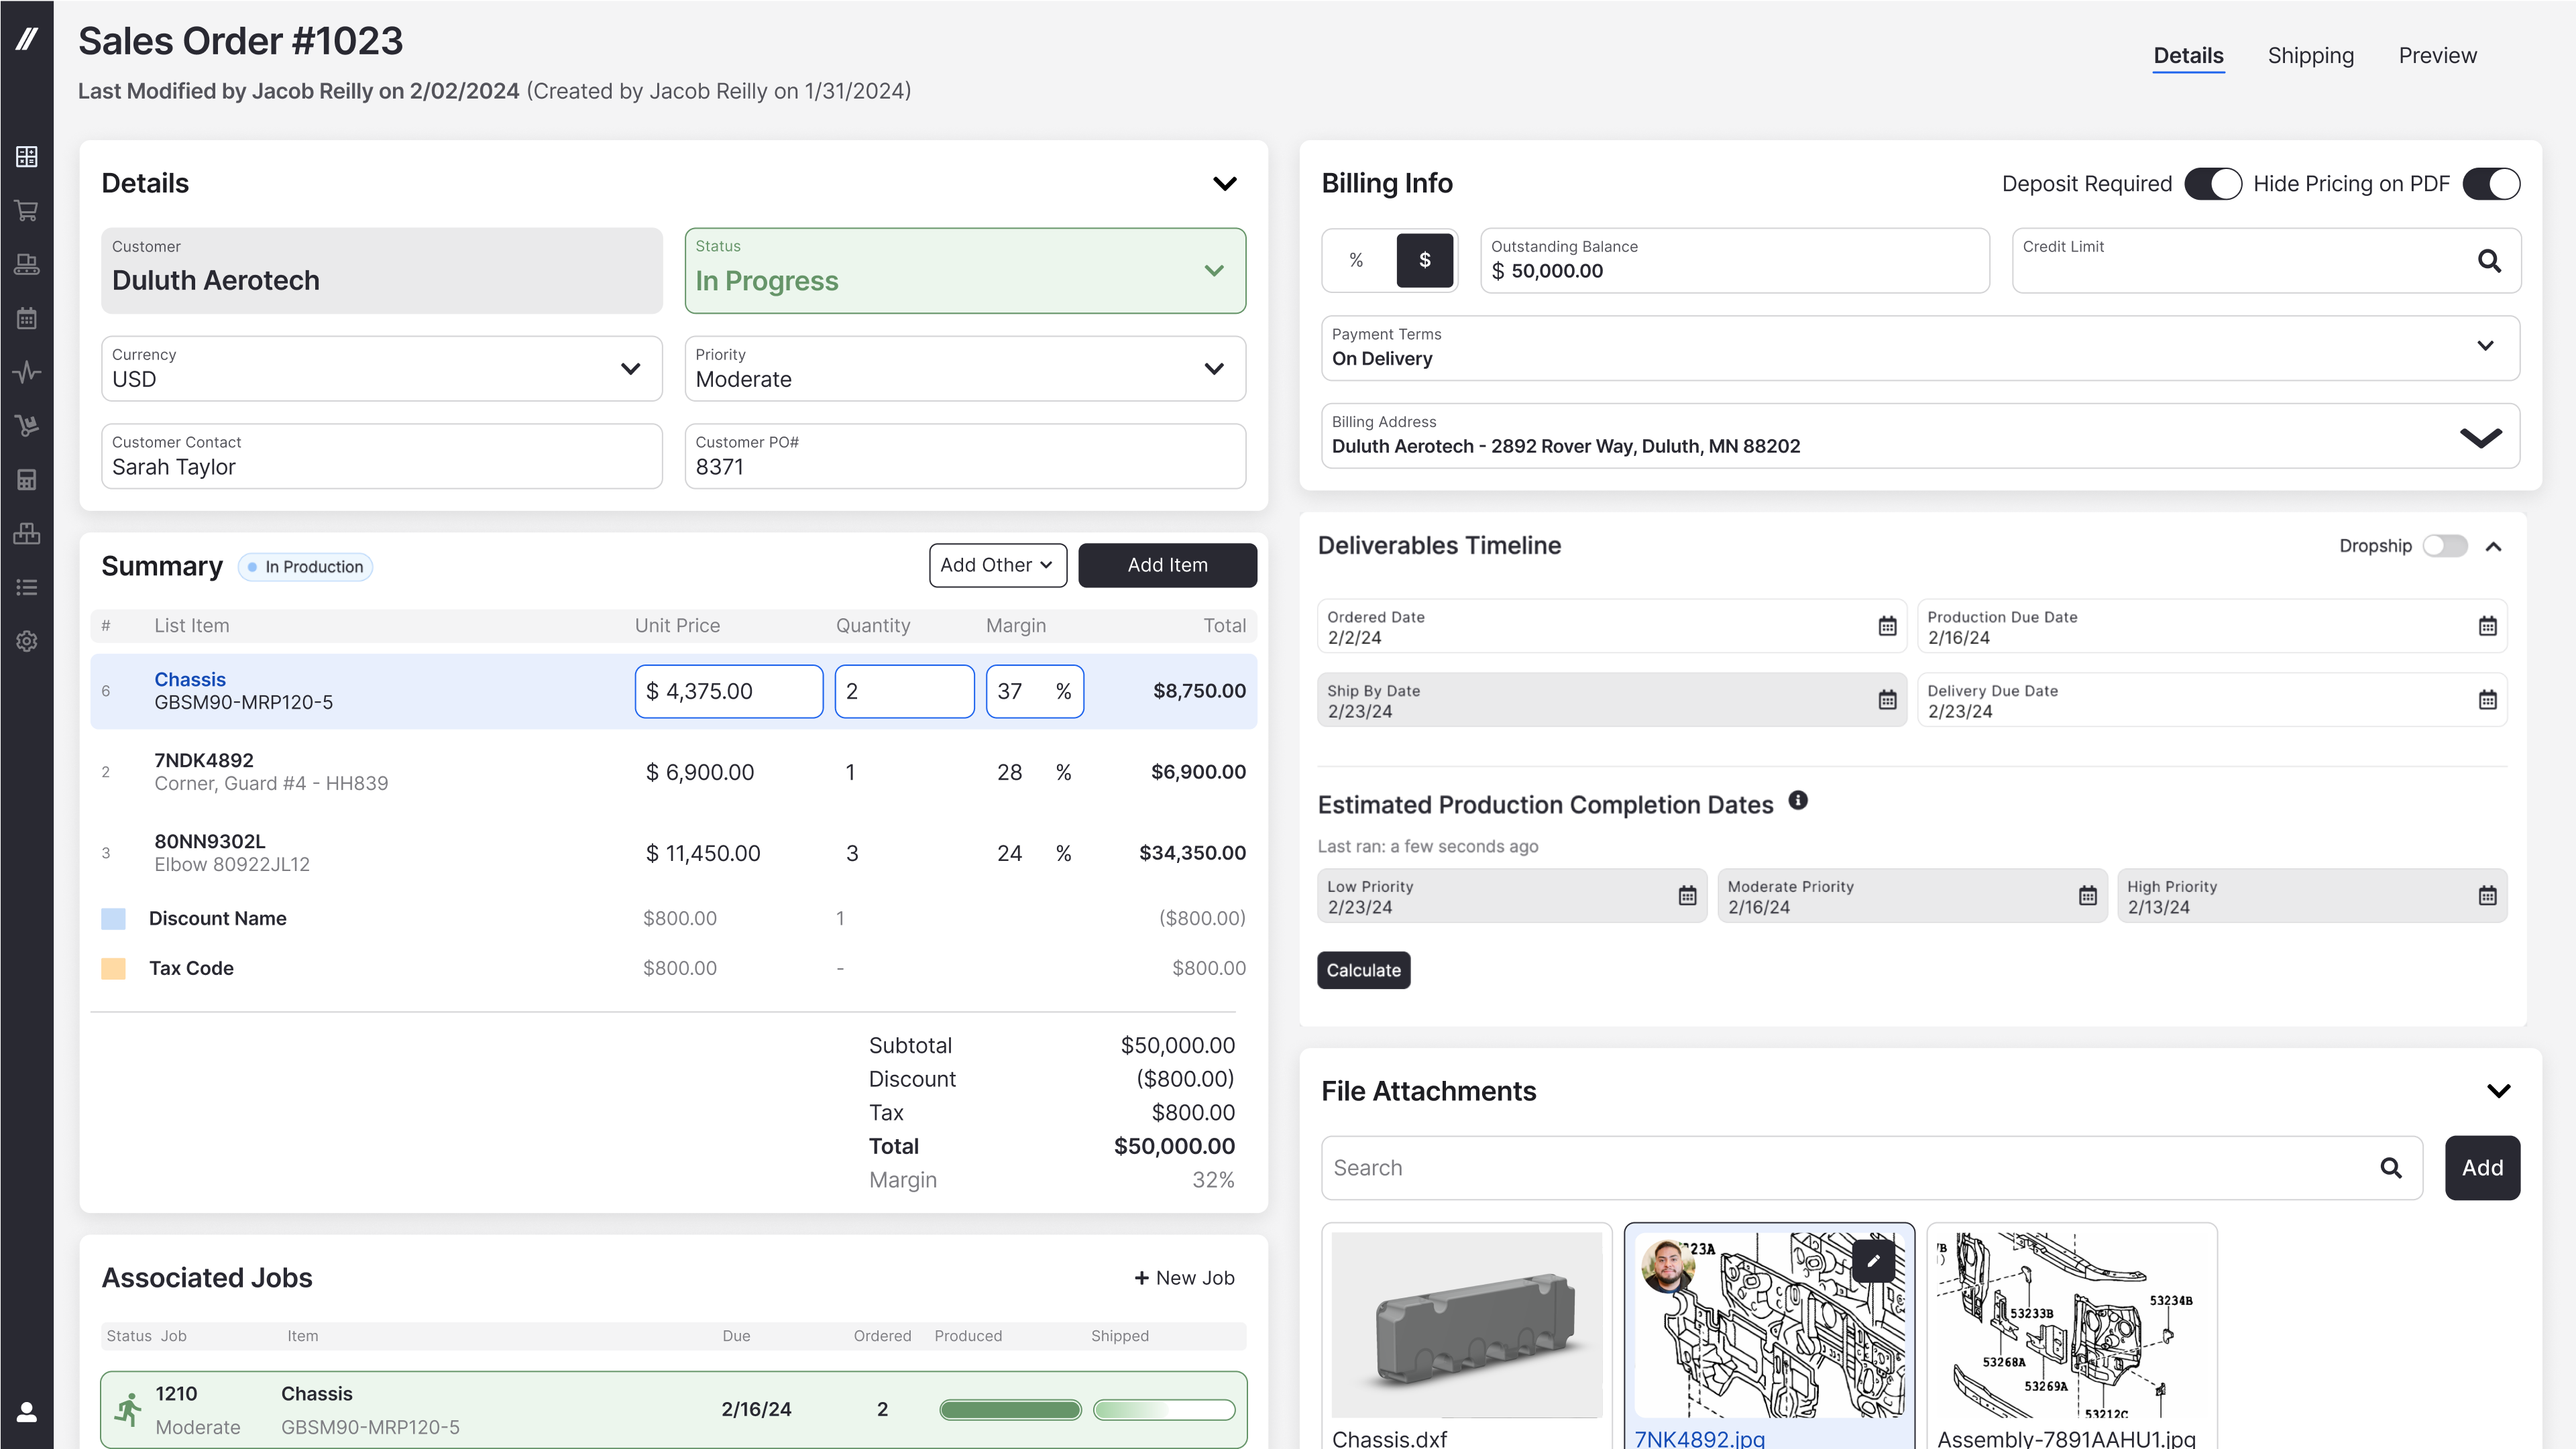This screenshot has height=1449, width=2576.
Task: Open the activity monitor module icon
Action: 26,372
